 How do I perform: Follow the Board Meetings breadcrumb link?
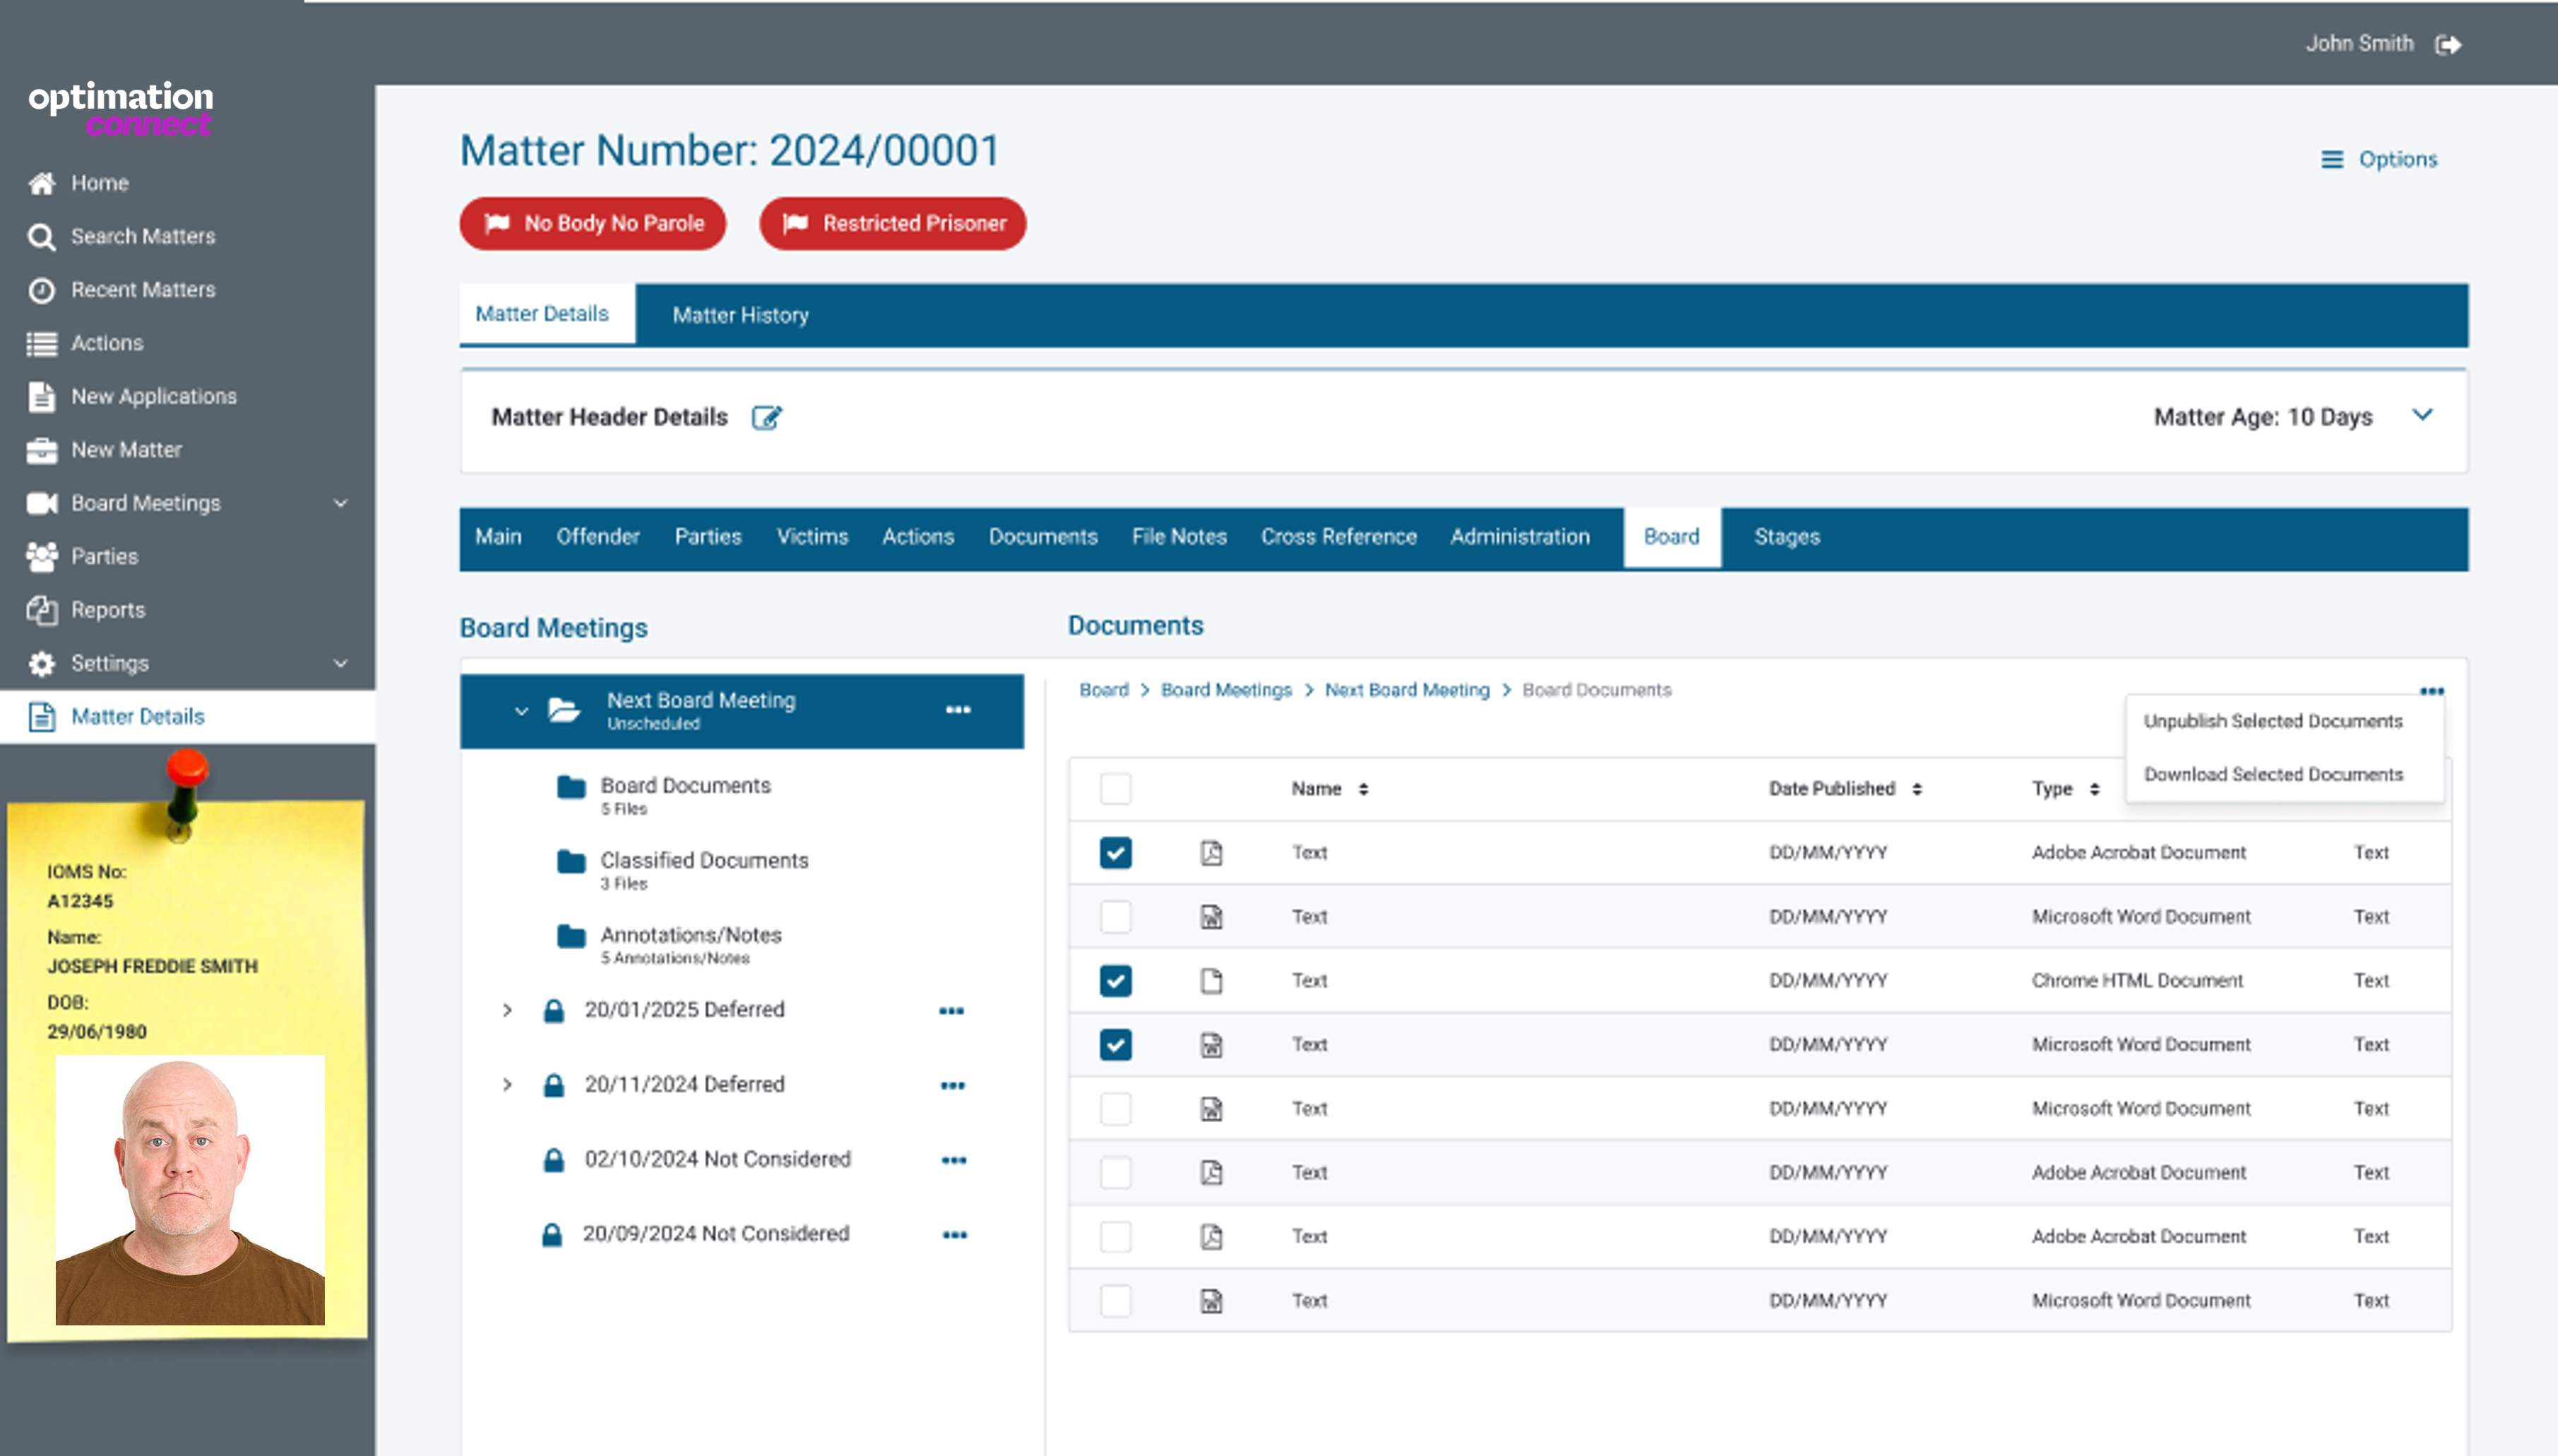[x=1226, y=691]
